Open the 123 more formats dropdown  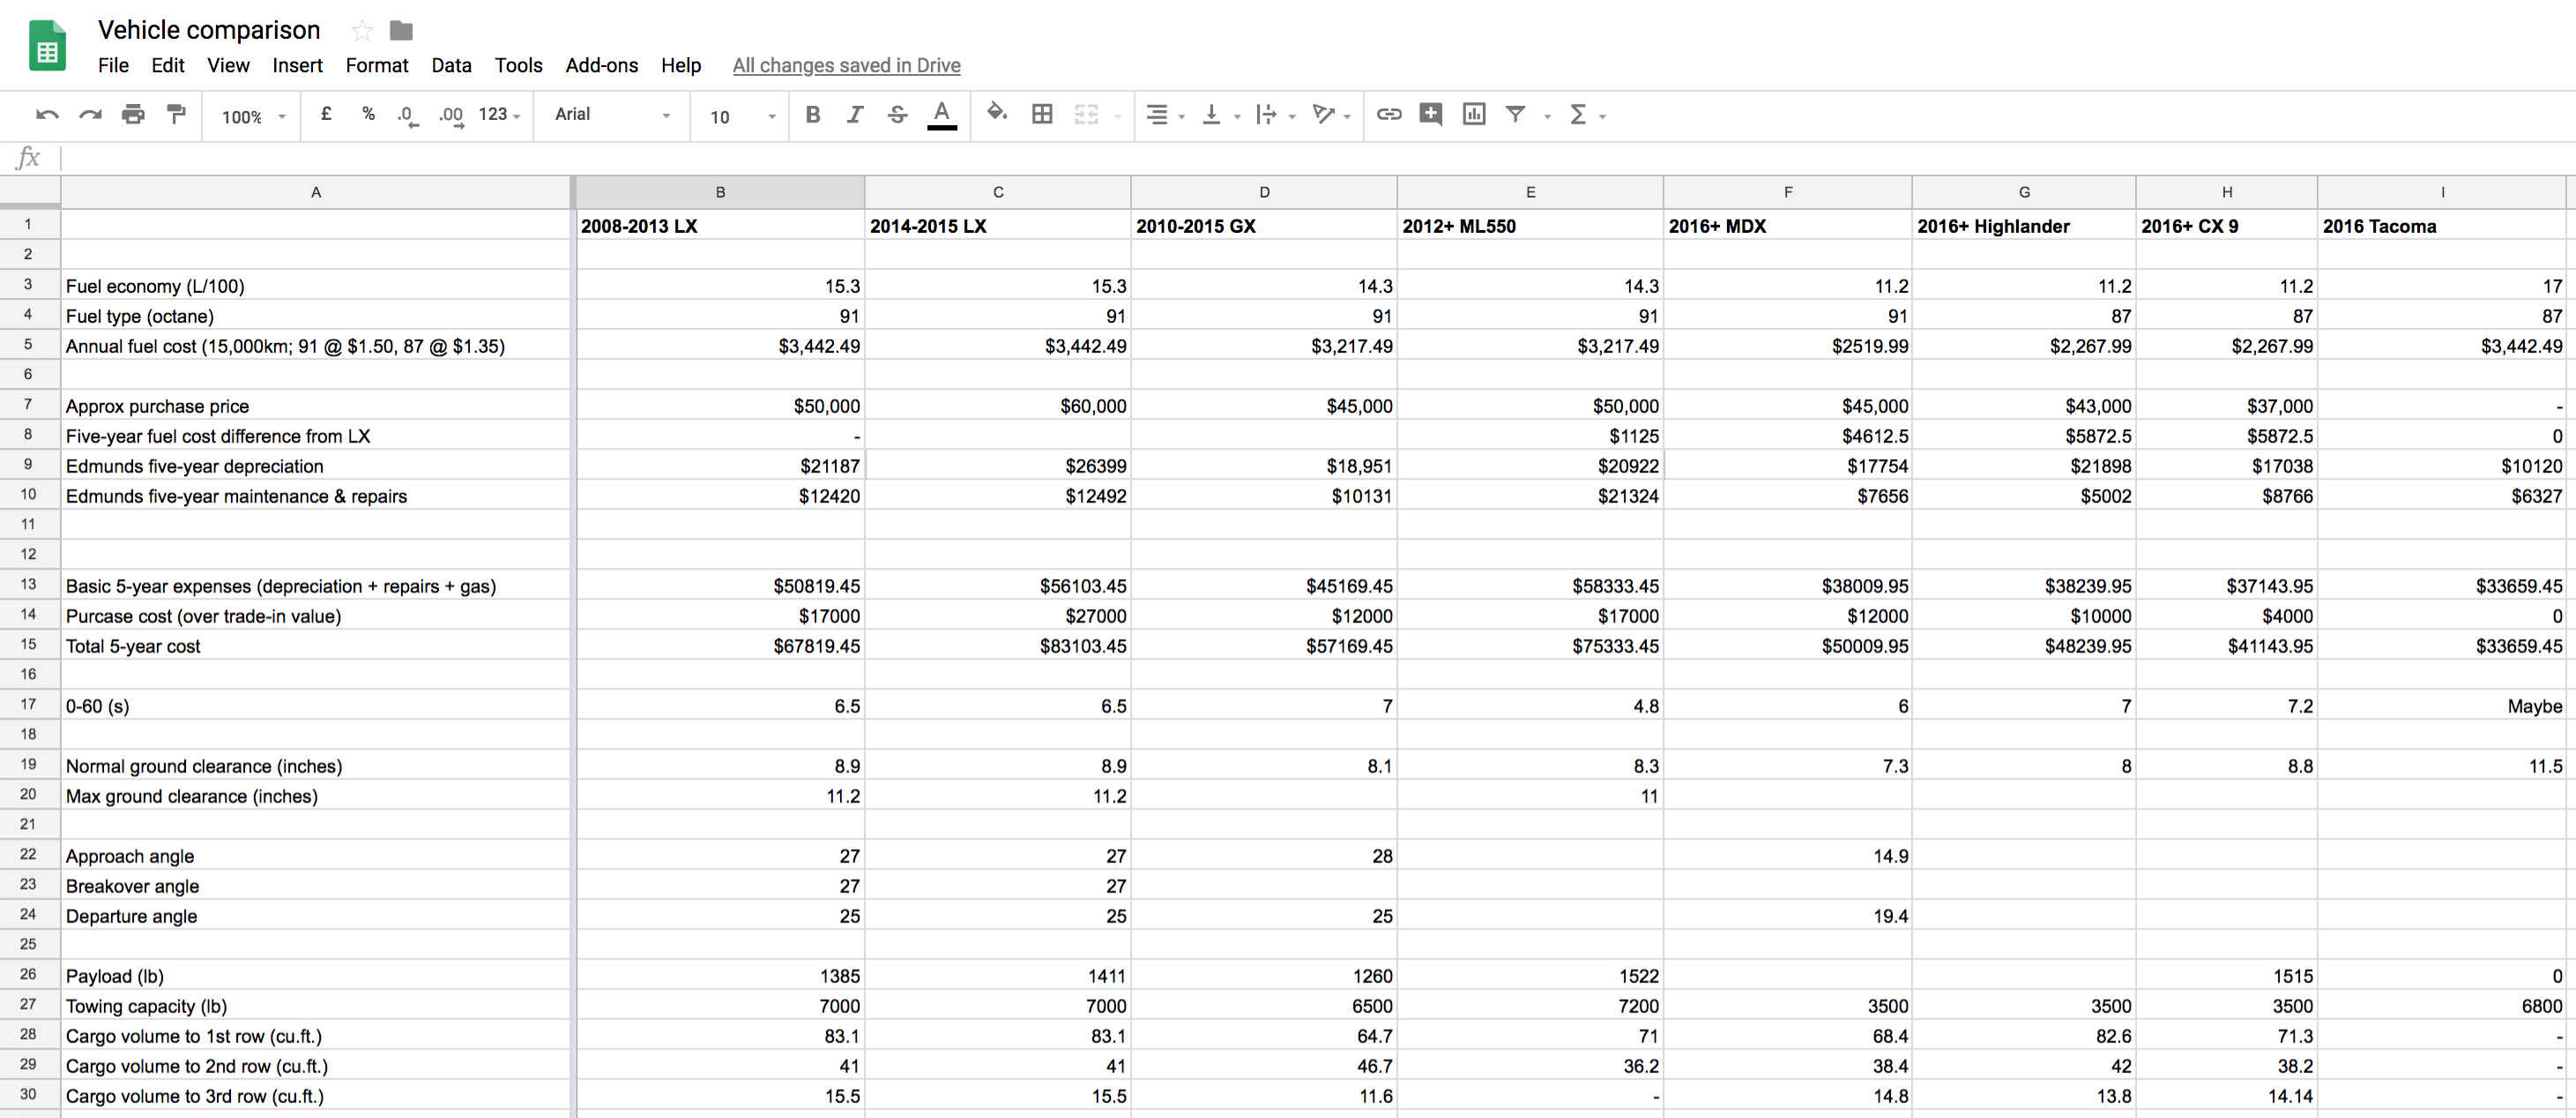[499, 115]
